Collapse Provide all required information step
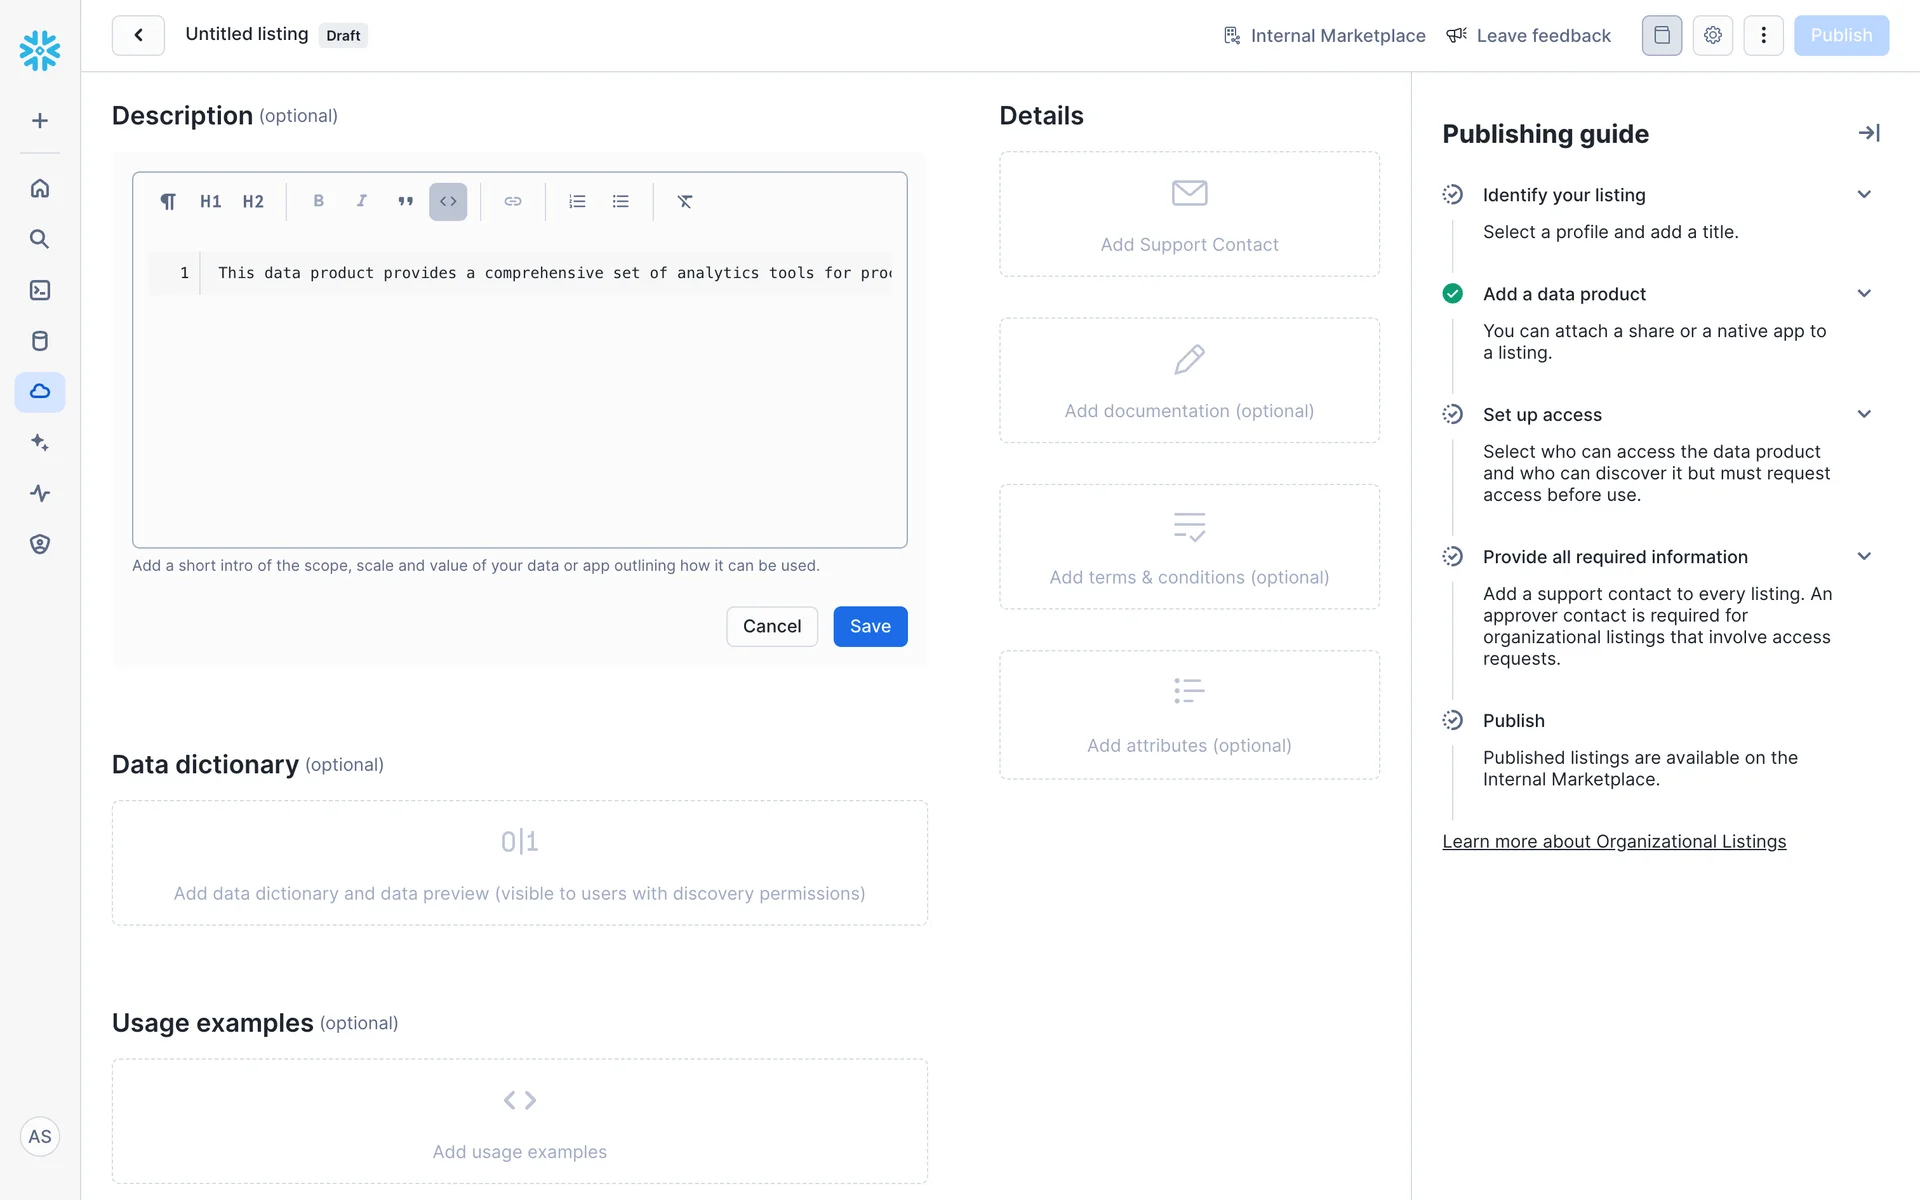The width and height of the screenshot is (1920, 1200). click(x=1864, y=556)
